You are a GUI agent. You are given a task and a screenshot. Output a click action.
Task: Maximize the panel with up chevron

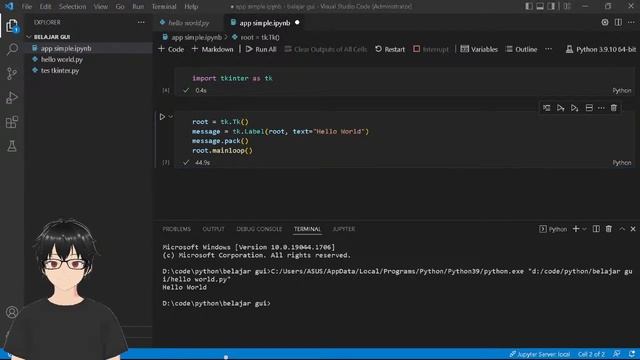622,229
